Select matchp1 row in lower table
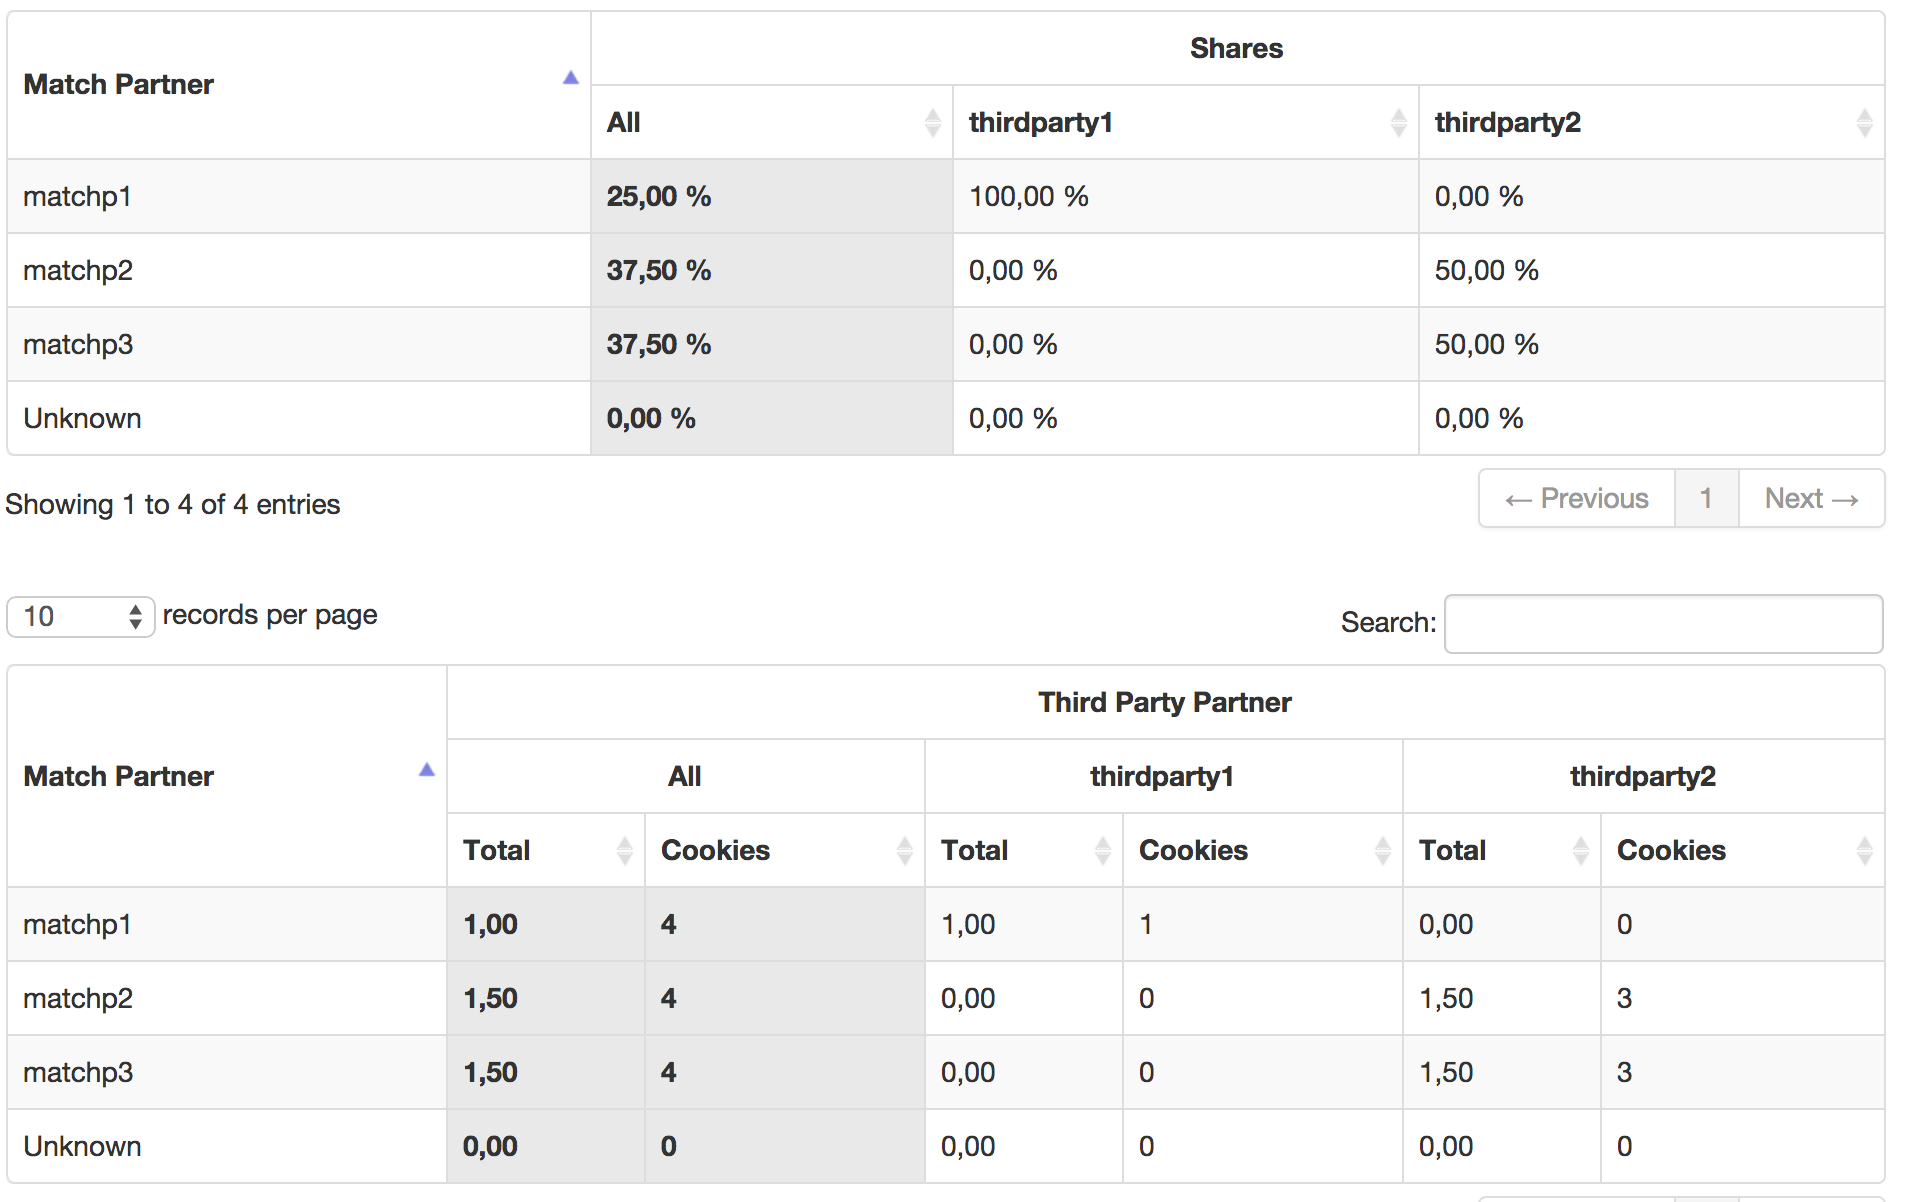1908x1202 pixels. pos(946,924)
